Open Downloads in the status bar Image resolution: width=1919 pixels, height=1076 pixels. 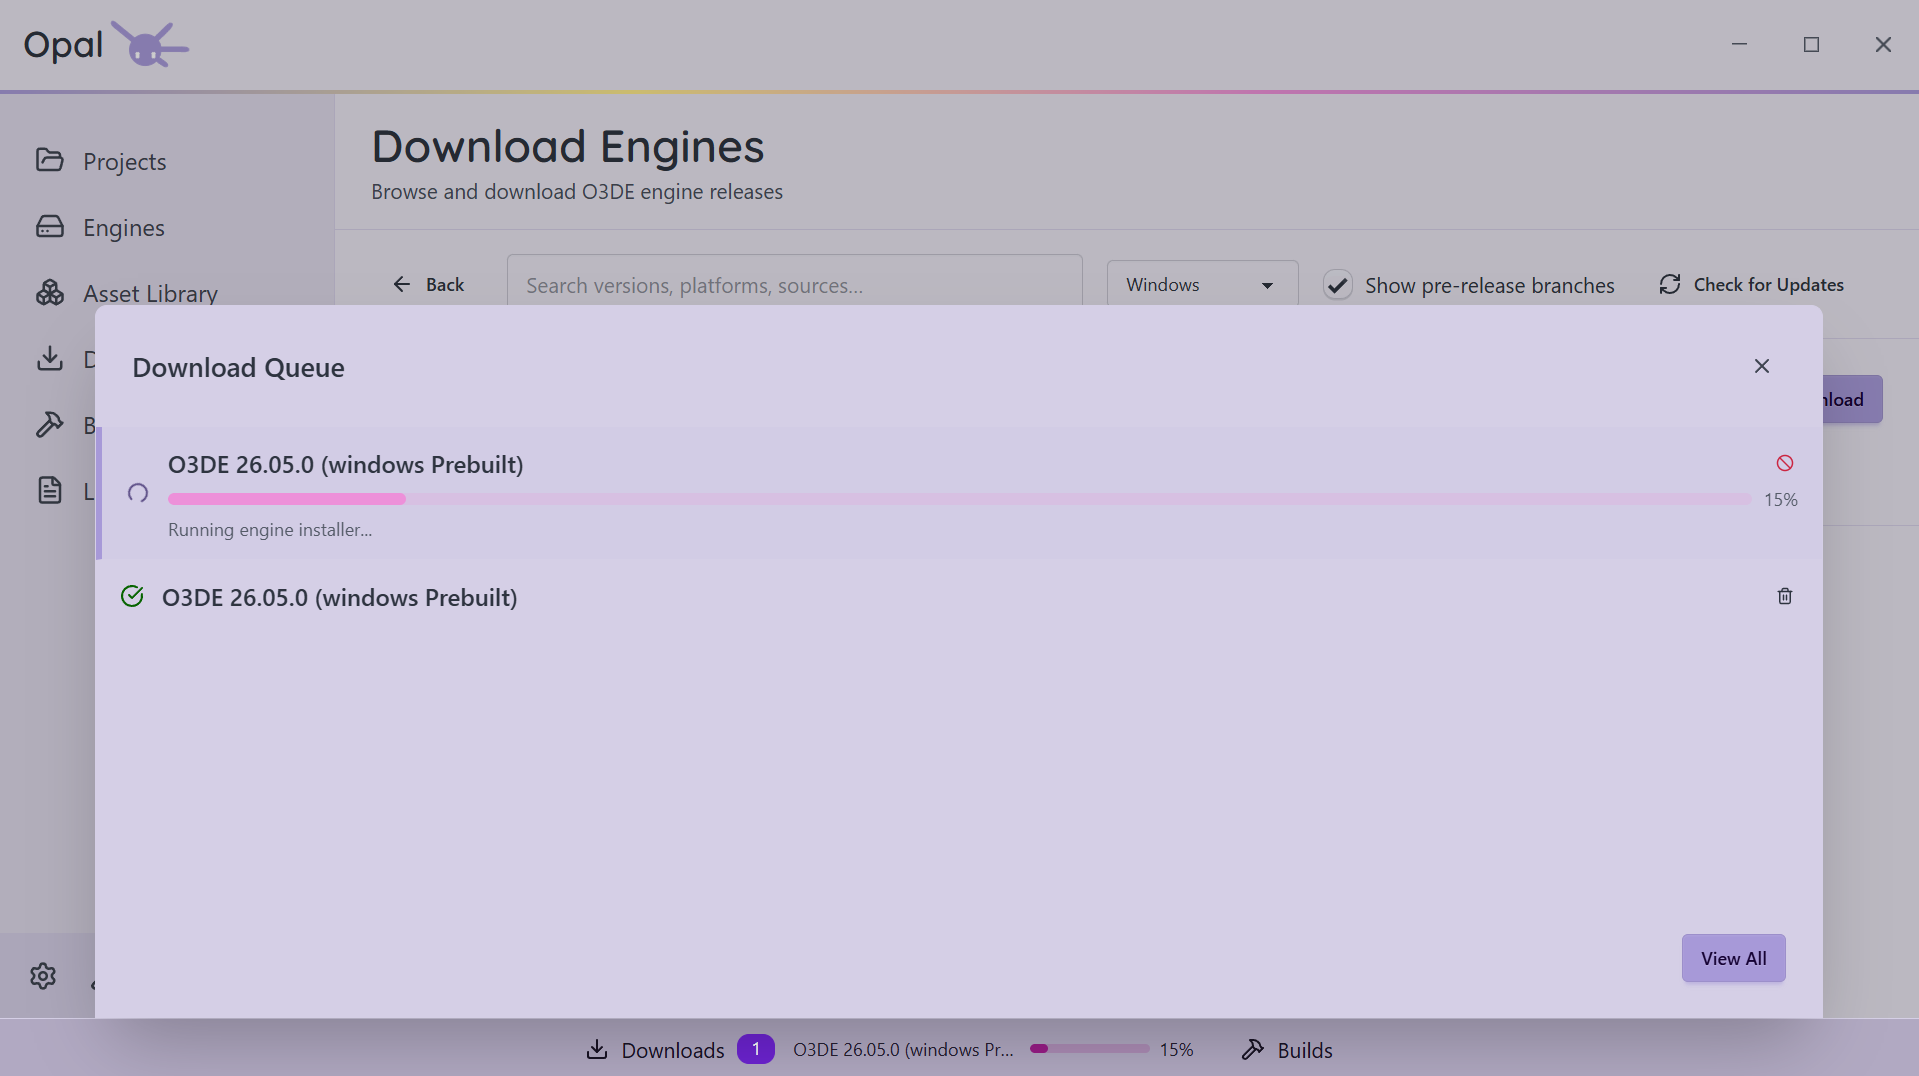tap(655, 1049)
